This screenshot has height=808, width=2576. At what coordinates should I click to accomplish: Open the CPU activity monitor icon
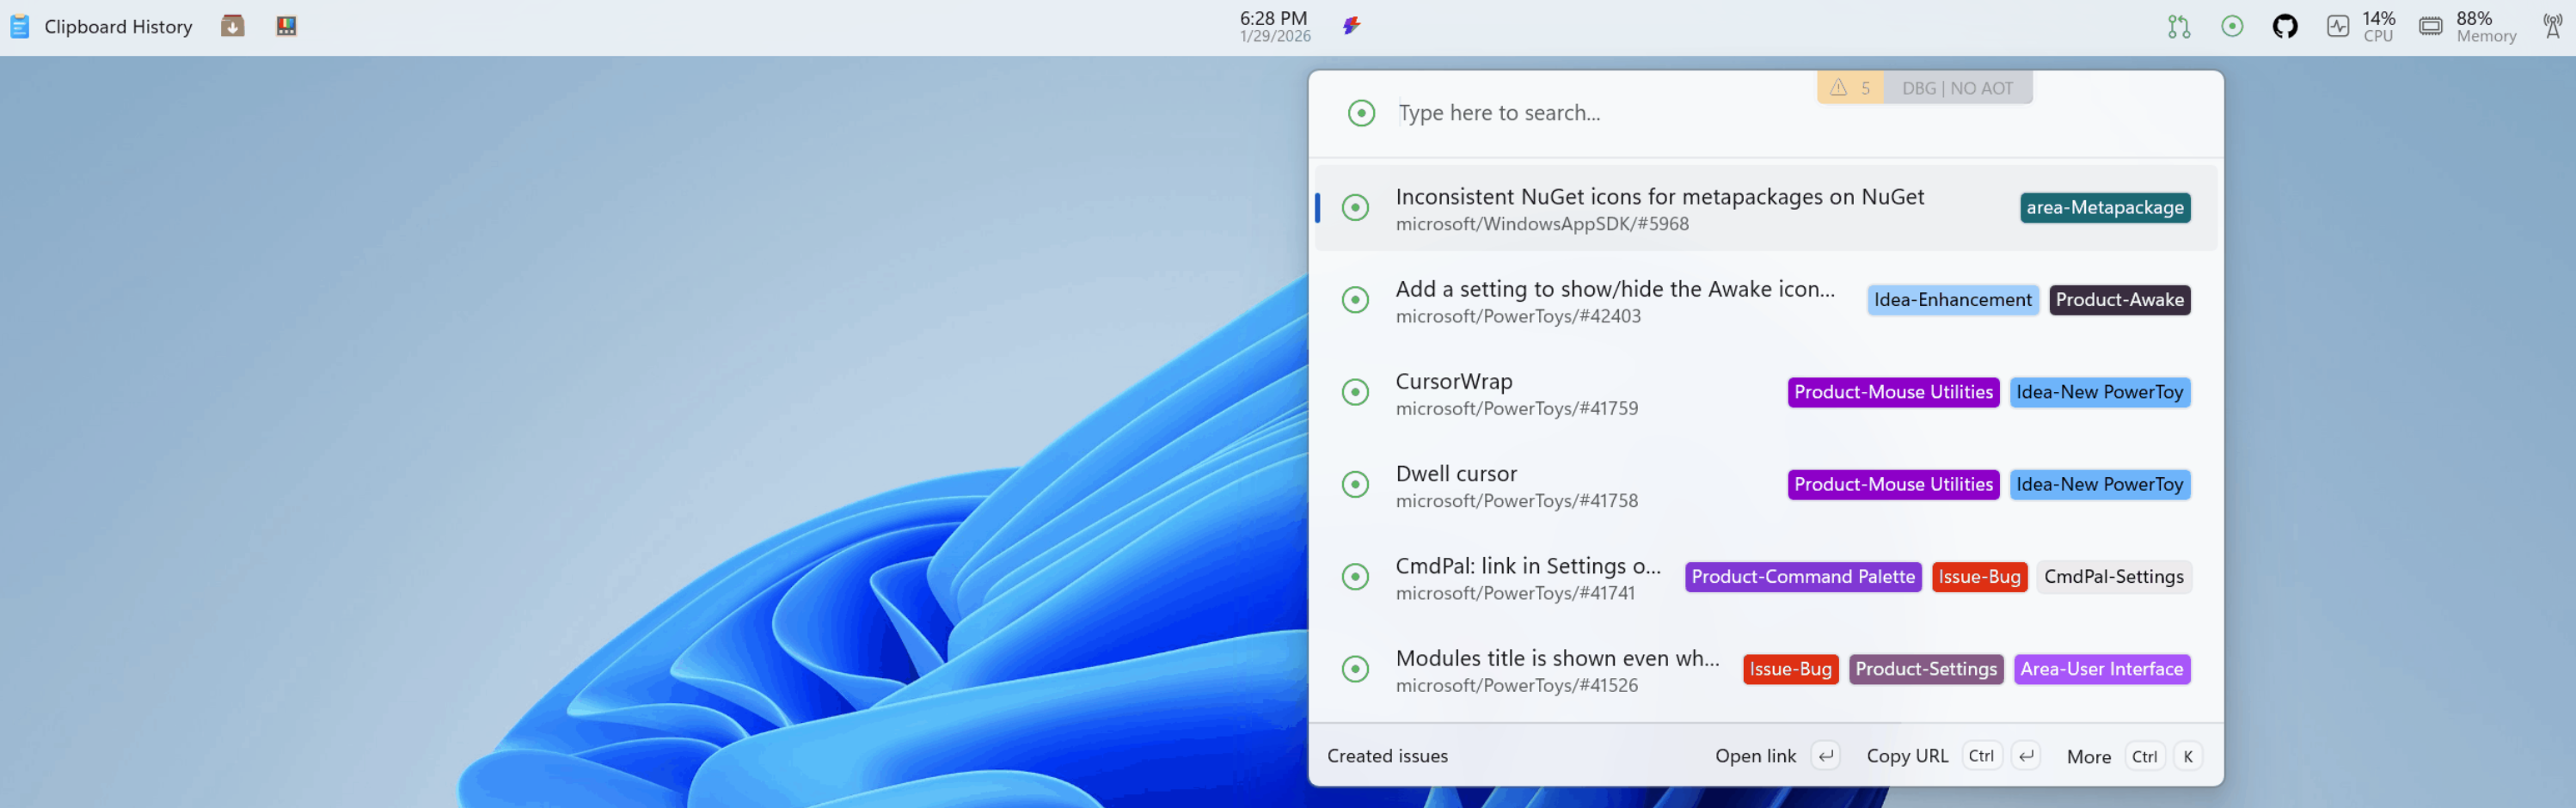tap(2338, 25)
